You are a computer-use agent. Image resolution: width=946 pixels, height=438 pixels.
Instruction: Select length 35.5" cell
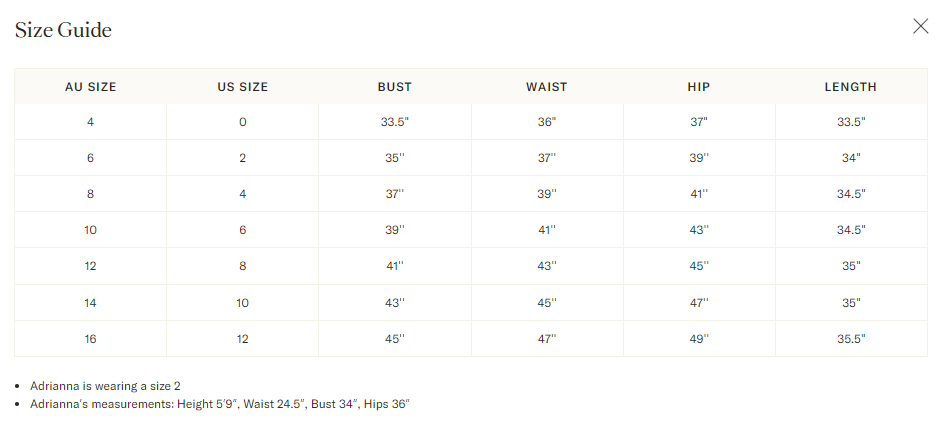[x=851, y=339]
